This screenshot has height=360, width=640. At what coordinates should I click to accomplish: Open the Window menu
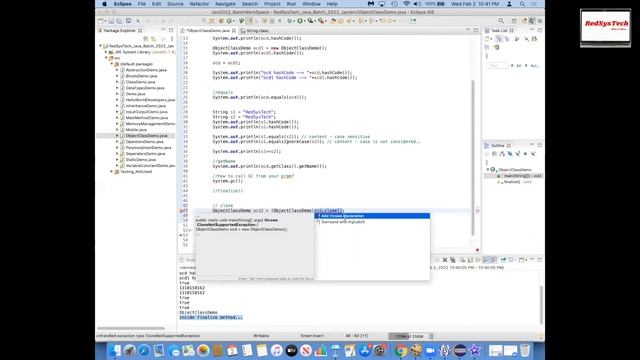click(311, 4)
